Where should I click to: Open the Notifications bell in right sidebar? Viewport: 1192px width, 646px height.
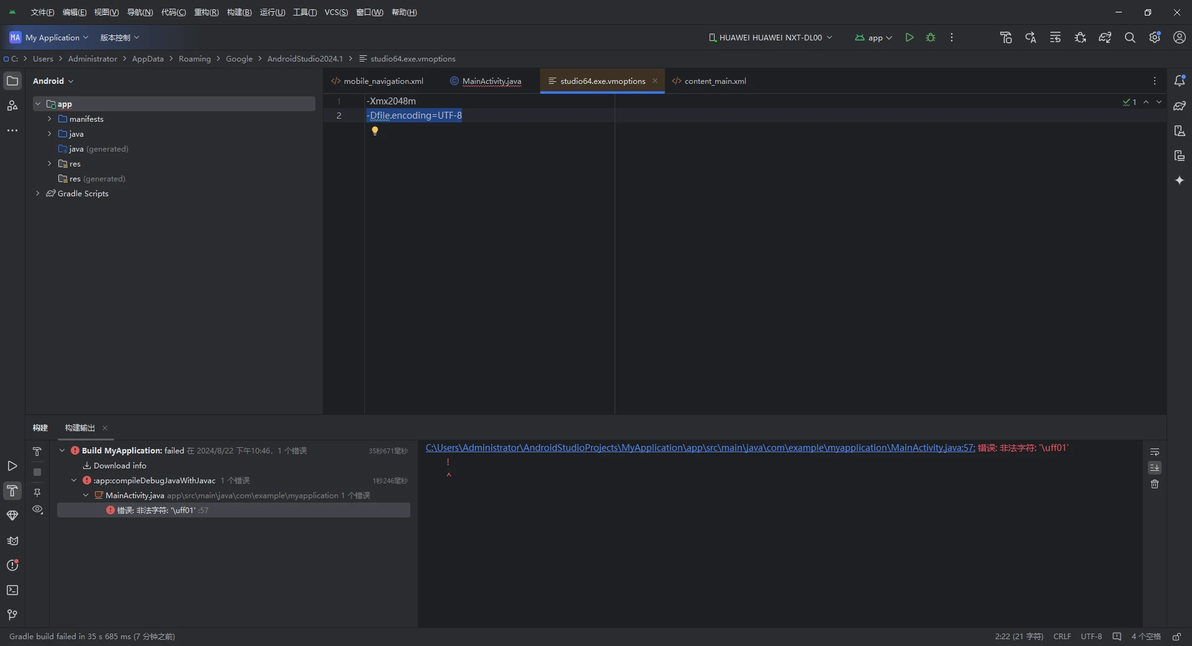tap(1179, 81)
